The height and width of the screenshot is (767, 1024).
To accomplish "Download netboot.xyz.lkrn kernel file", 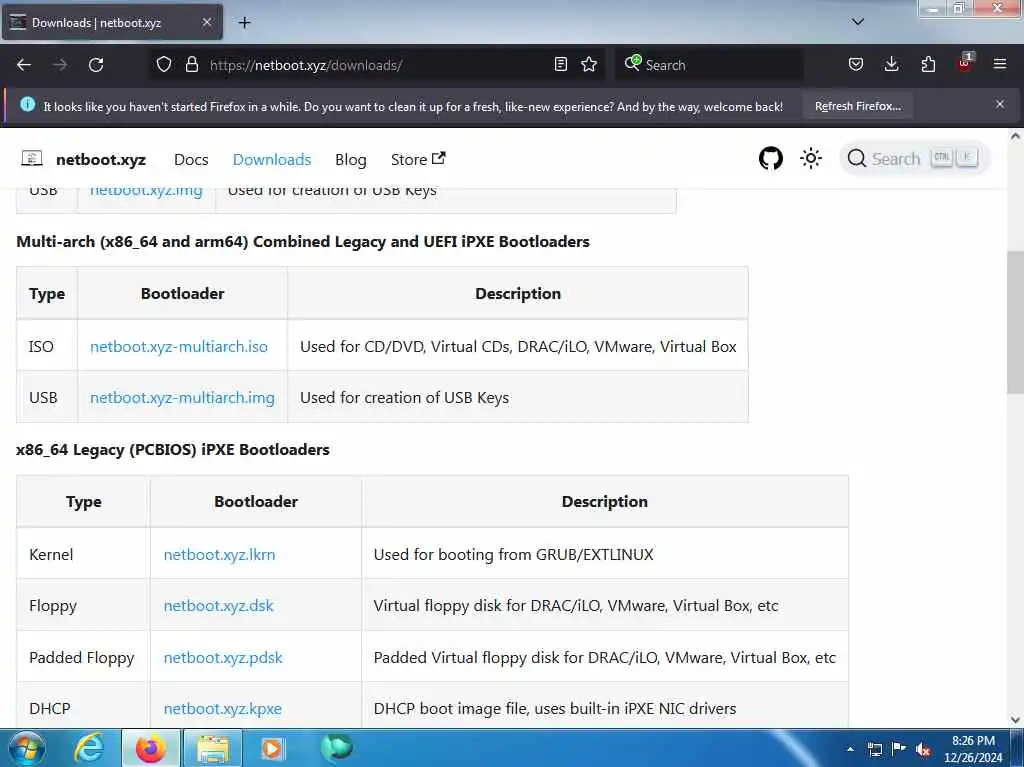I will [219, 554].
